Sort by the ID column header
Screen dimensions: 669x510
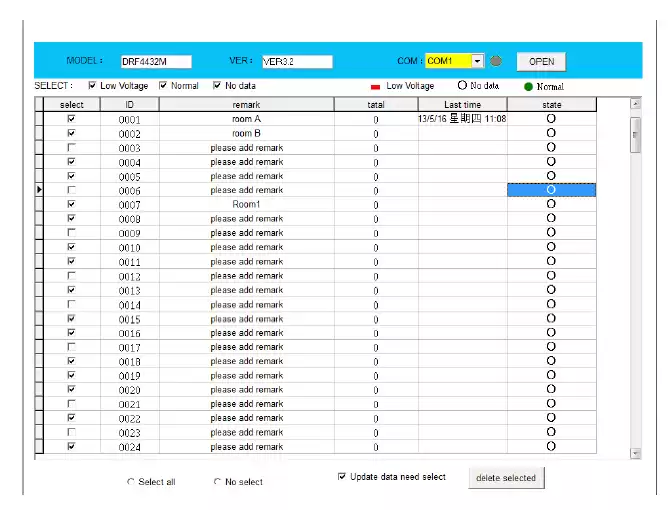(129, 104)
